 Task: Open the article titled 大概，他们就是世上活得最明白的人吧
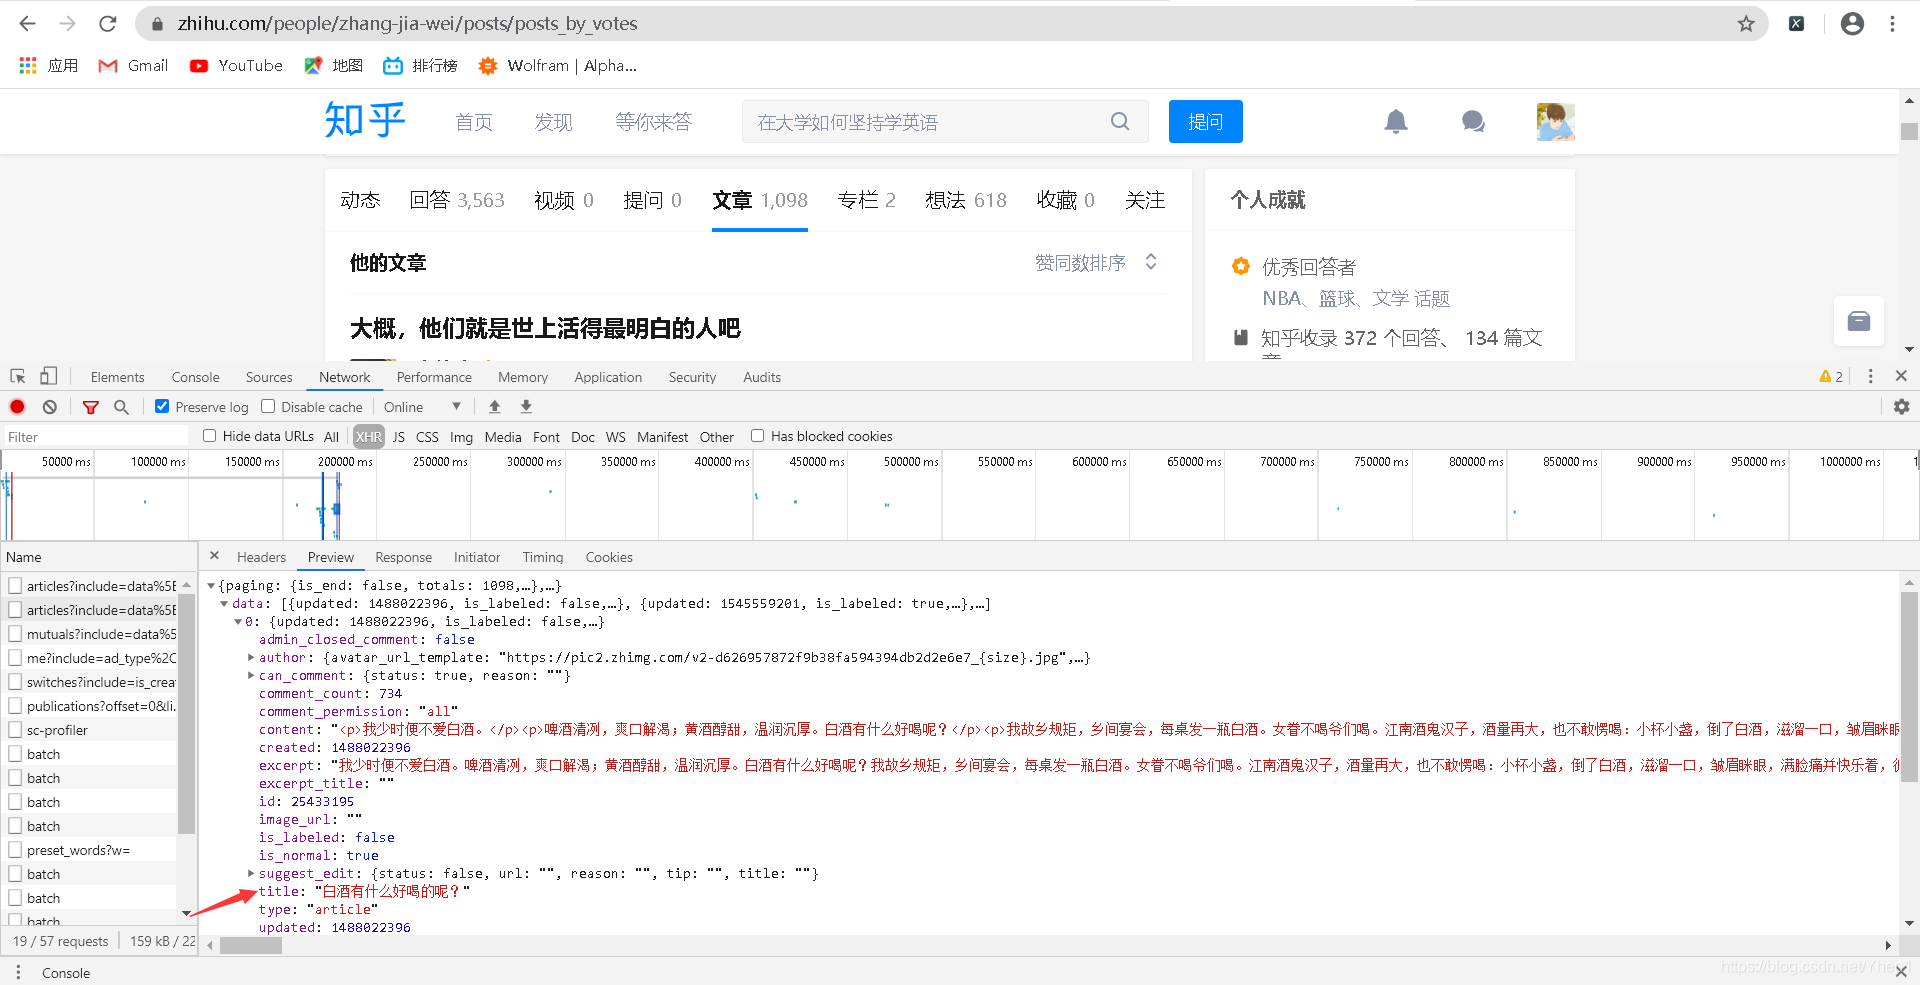(x=545, y=328)
